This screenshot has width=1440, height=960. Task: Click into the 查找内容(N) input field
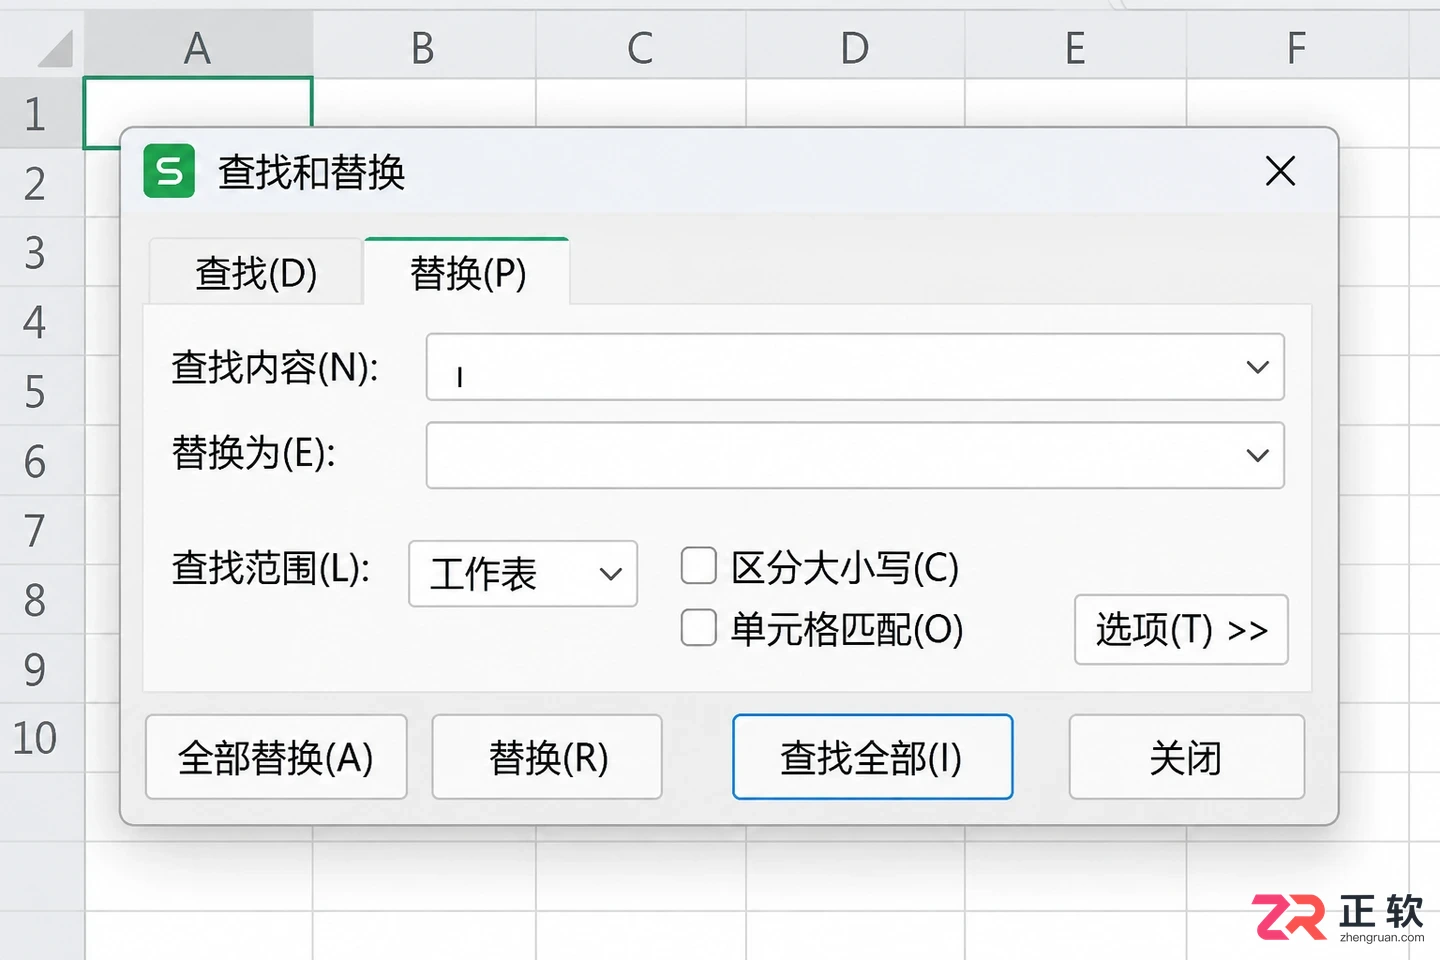tap(855, 367)
